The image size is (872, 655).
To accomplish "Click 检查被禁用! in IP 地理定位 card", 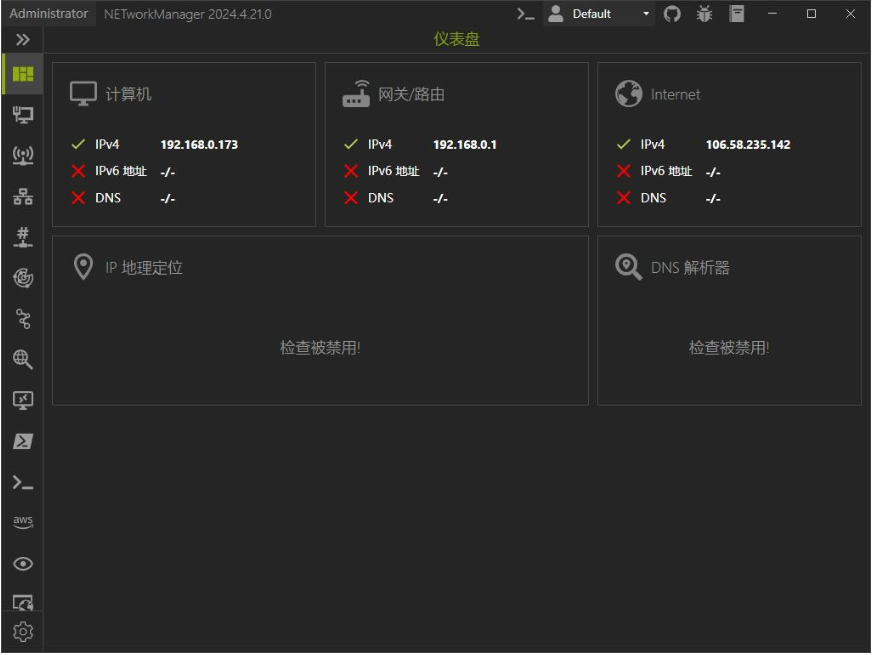I will (x=320, y=348).
